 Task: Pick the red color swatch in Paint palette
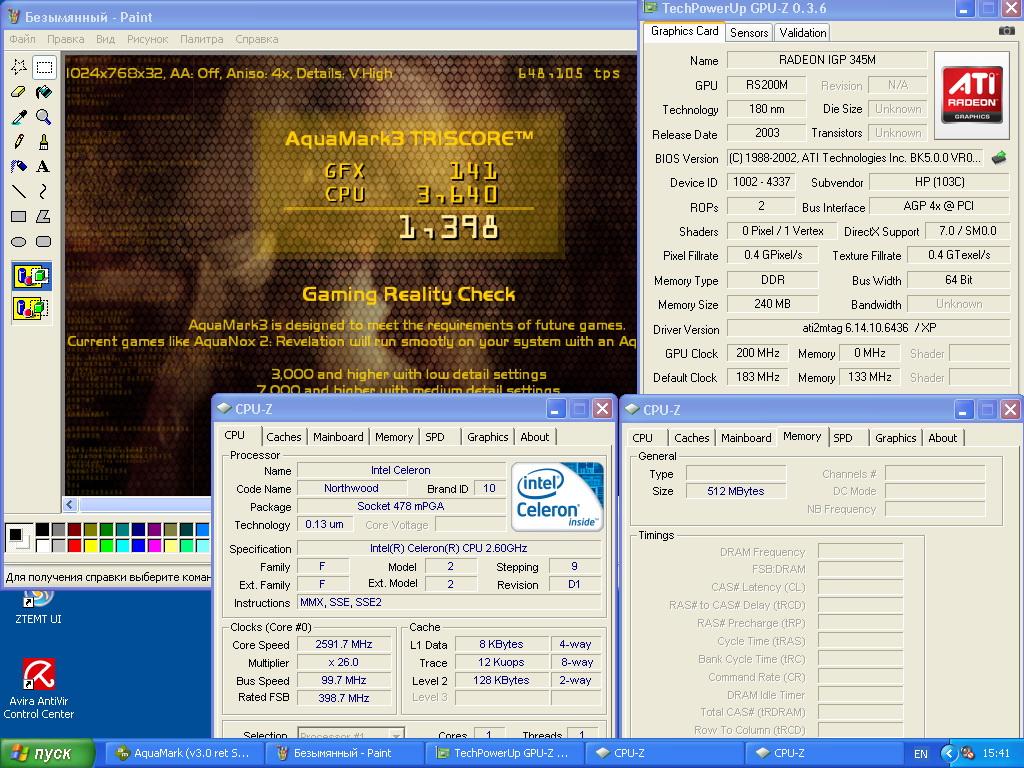pos(74,545)
